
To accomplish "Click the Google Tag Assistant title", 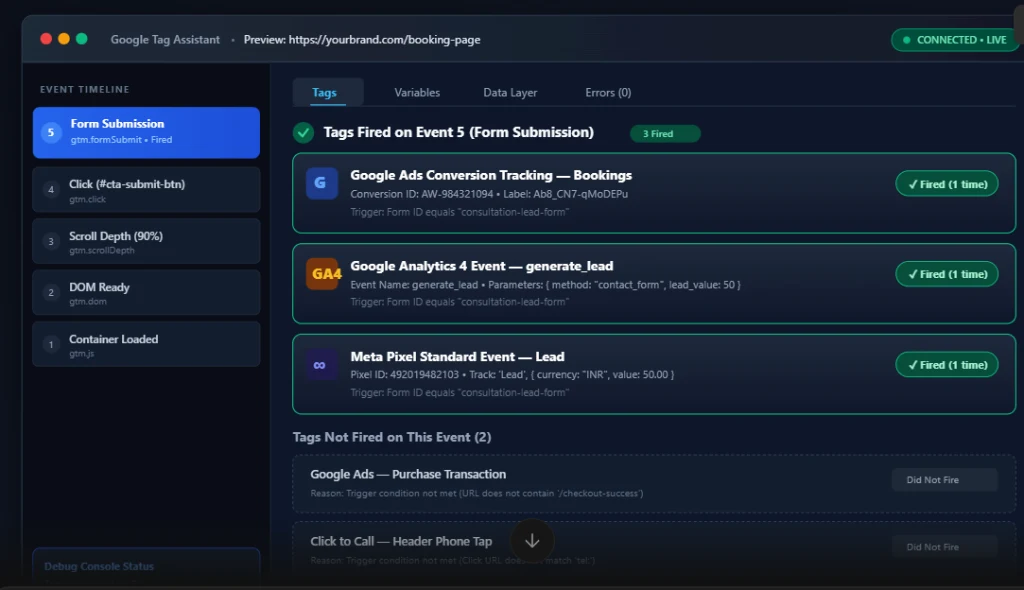I will coord(165,40).
